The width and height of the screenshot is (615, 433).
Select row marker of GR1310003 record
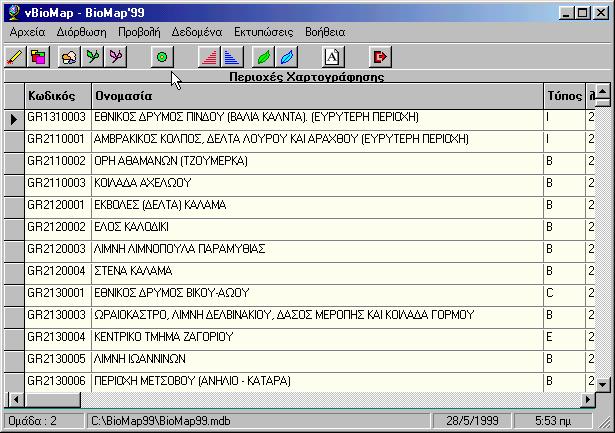14,120
